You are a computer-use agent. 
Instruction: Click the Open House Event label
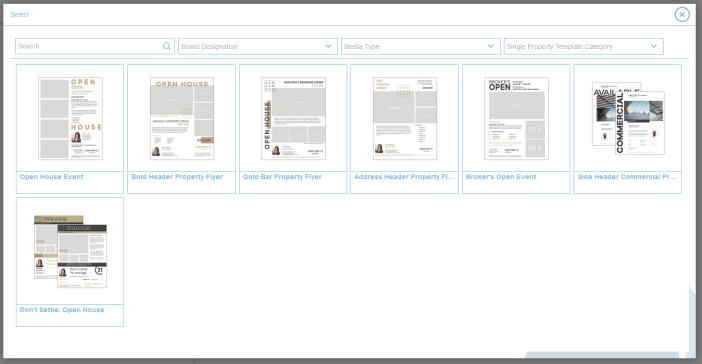[x=51, y=177]
